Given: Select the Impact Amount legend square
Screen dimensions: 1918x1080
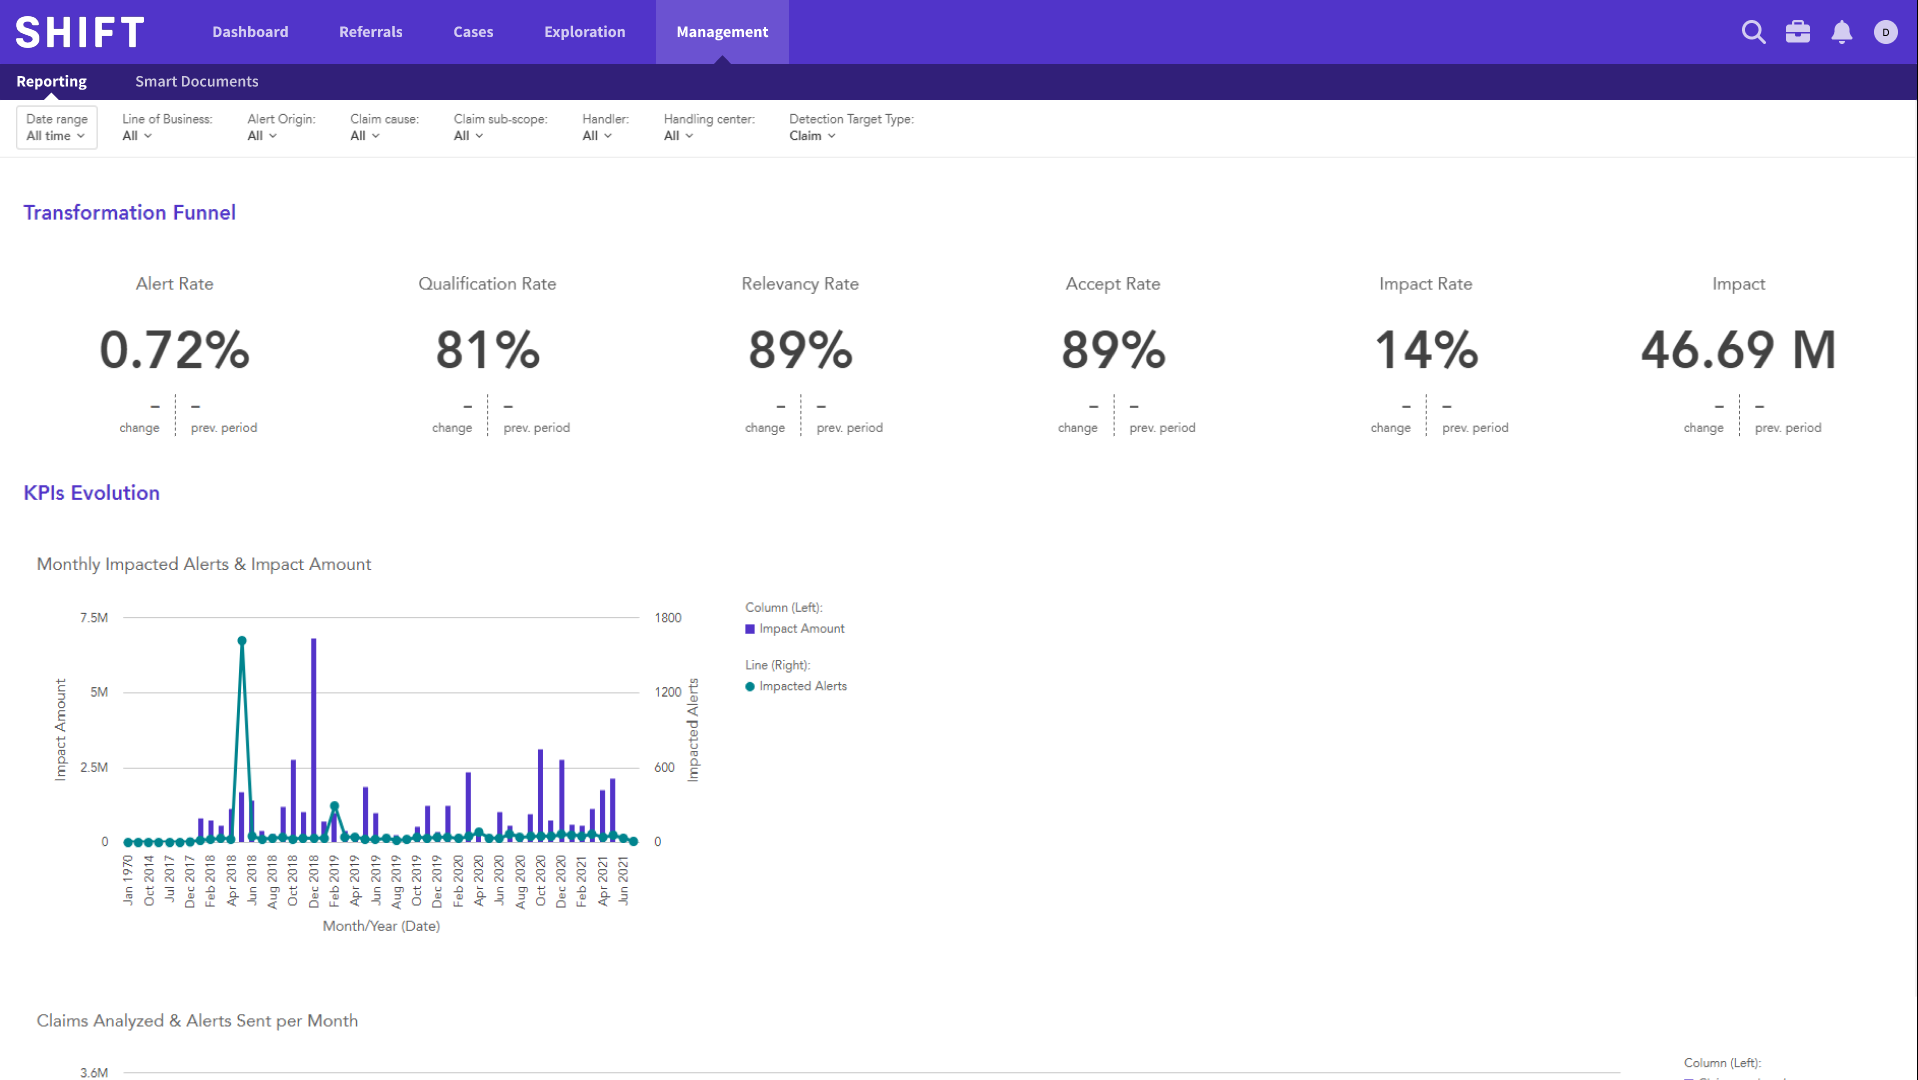Looking at the screenshot, I should pyautogui.click(x=749, y=628).
